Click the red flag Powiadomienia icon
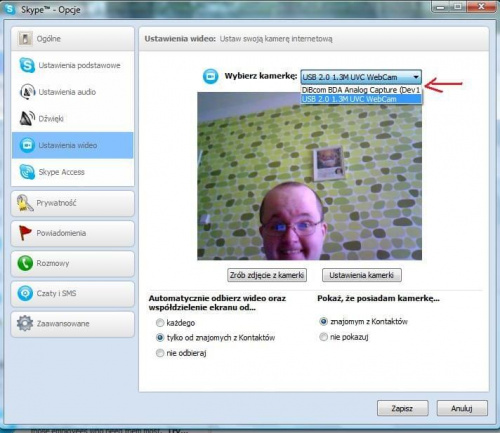This screenshot has height=433, width=500. pos(25,233)
